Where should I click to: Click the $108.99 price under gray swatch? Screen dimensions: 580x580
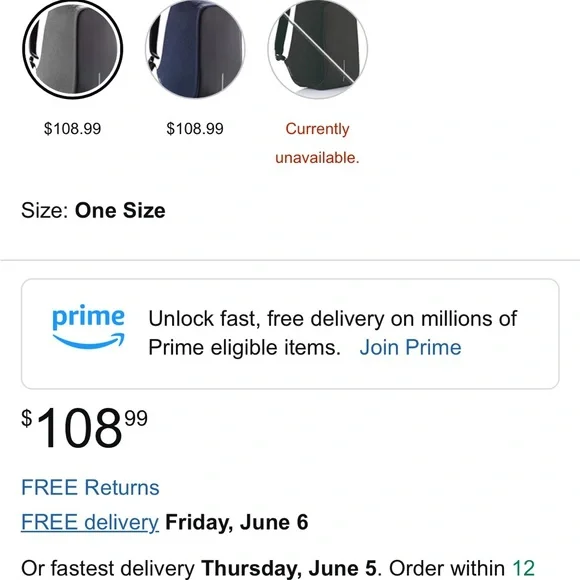[72, 129]
